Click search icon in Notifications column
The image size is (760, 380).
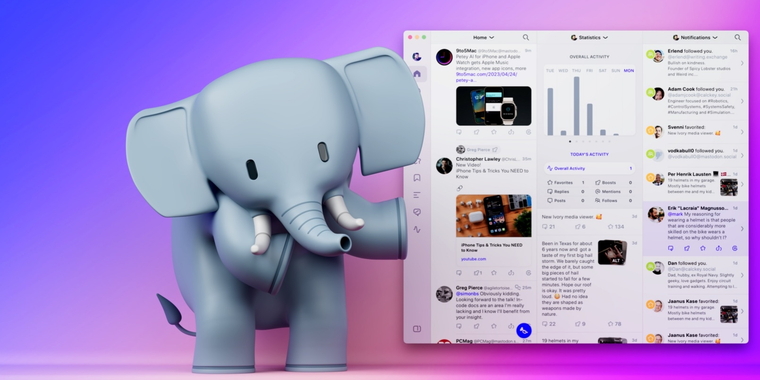[738, 37]
